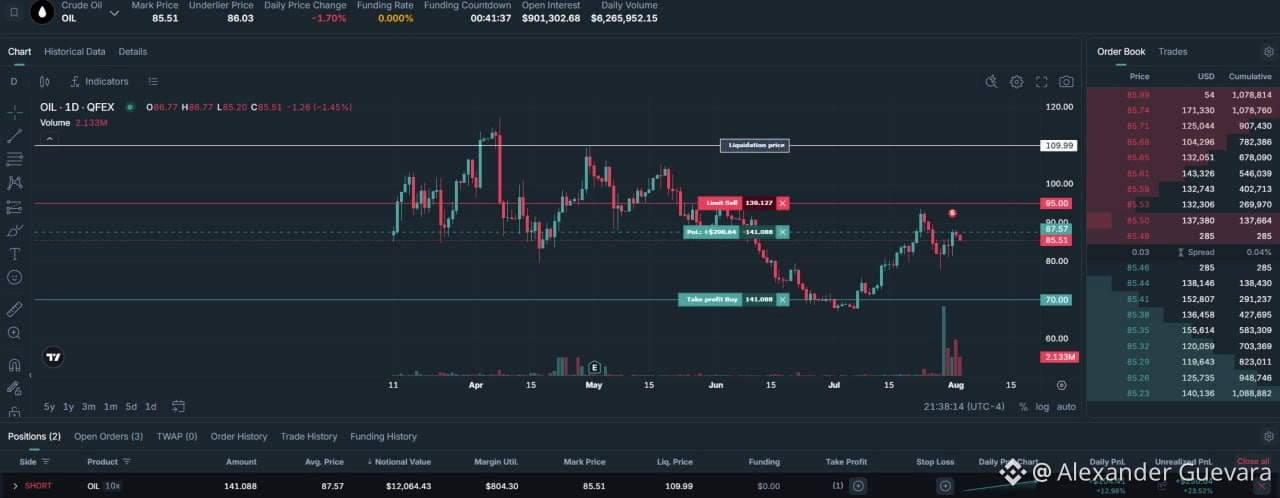Select the trend line drawing tool
The image size is (1280, 498).
[14, 135]
